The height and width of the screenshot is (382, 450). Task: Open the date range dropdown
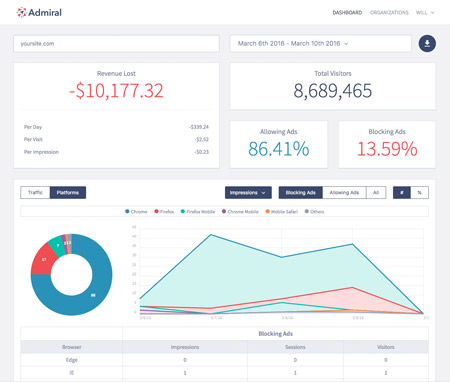[320, 43]
